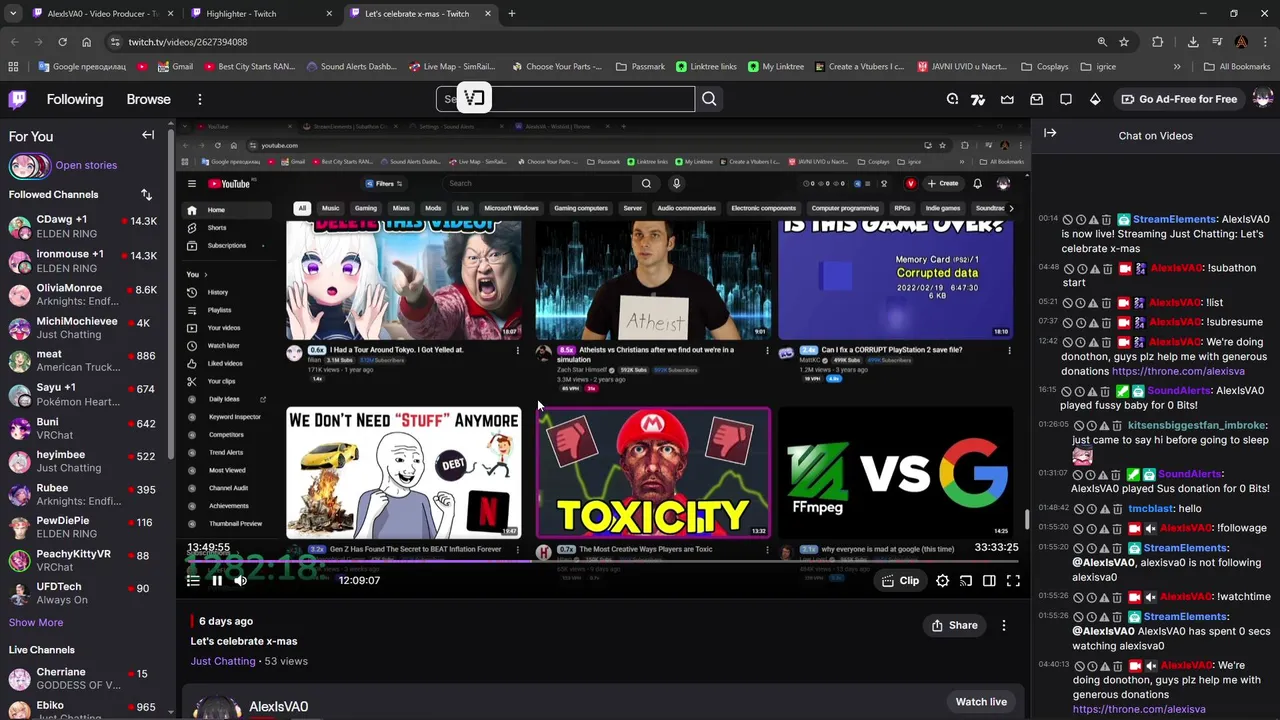Open the Chrome extensions puzzle icon
The height and width of the screenshot is (720, 1280).
click(x=1158, y=42)
